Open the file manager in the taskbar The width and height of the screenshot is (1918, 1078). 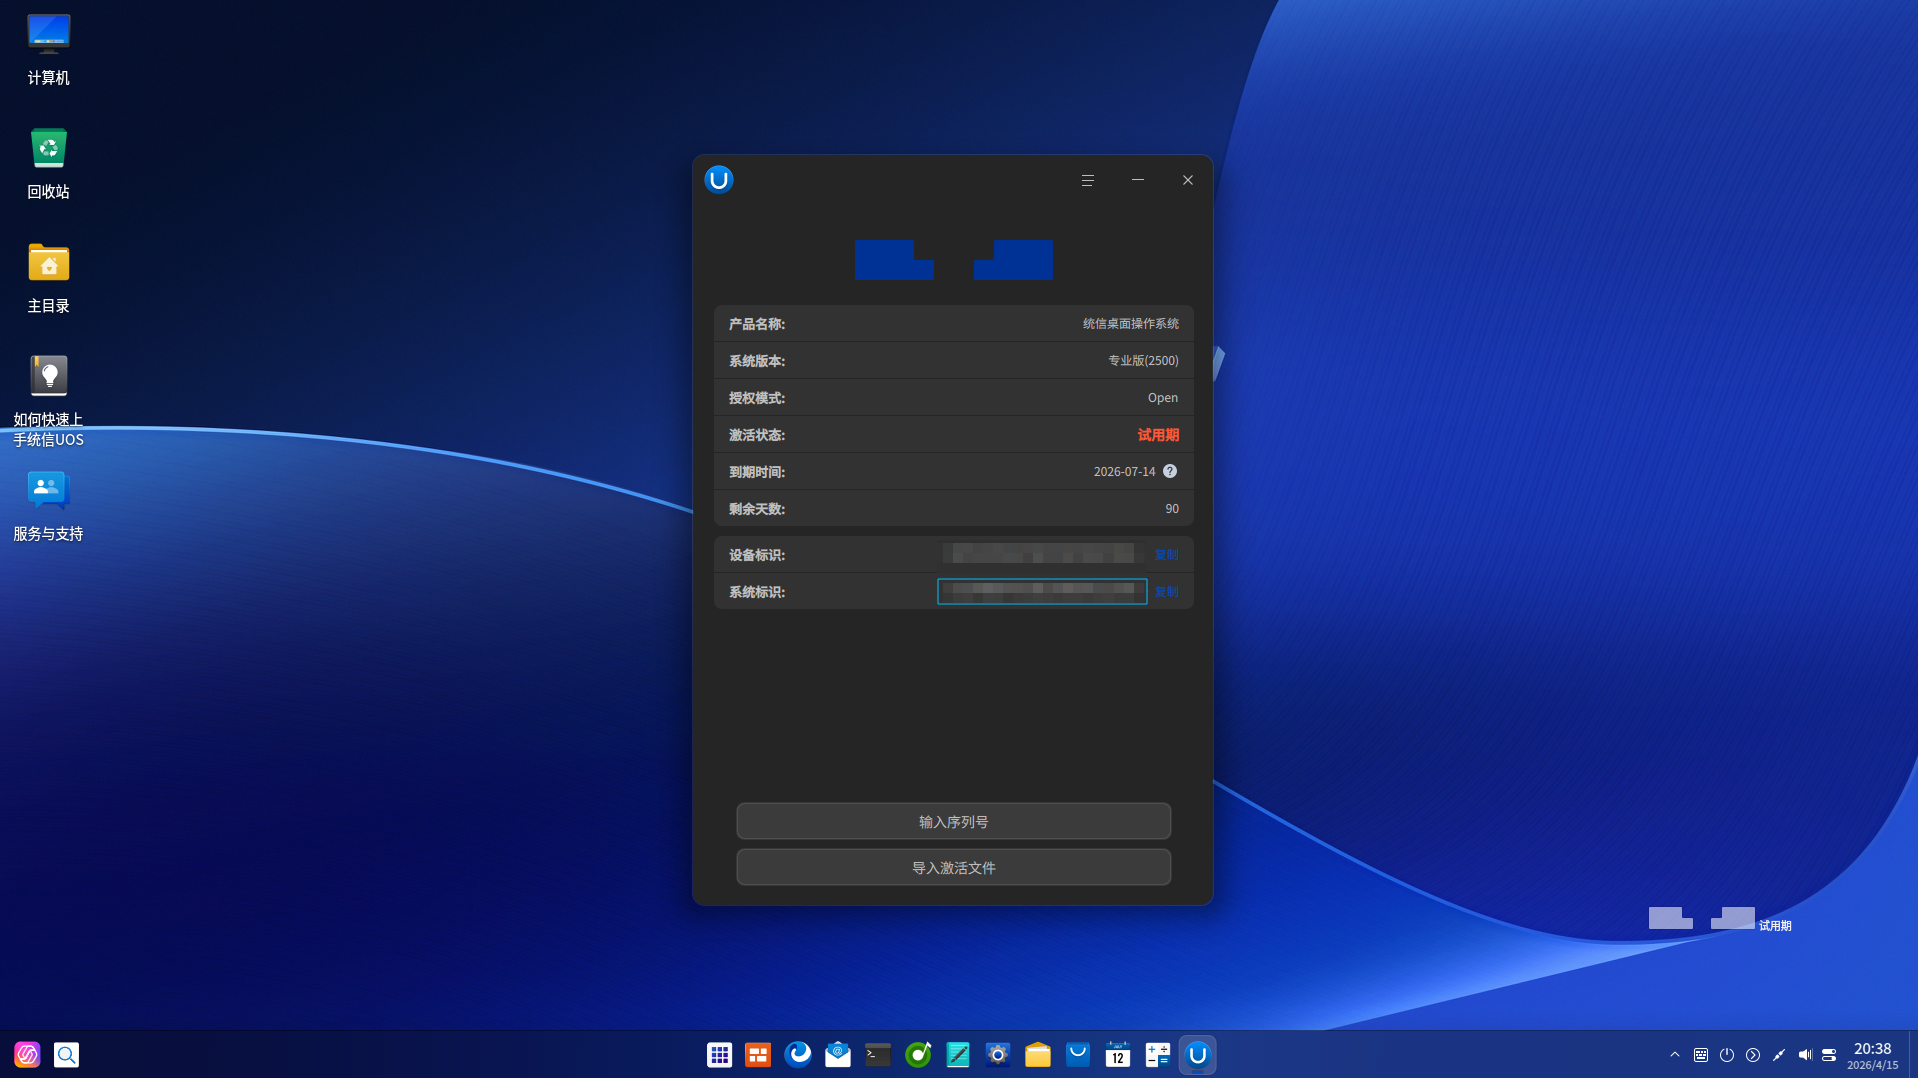pos(1038,1054)
